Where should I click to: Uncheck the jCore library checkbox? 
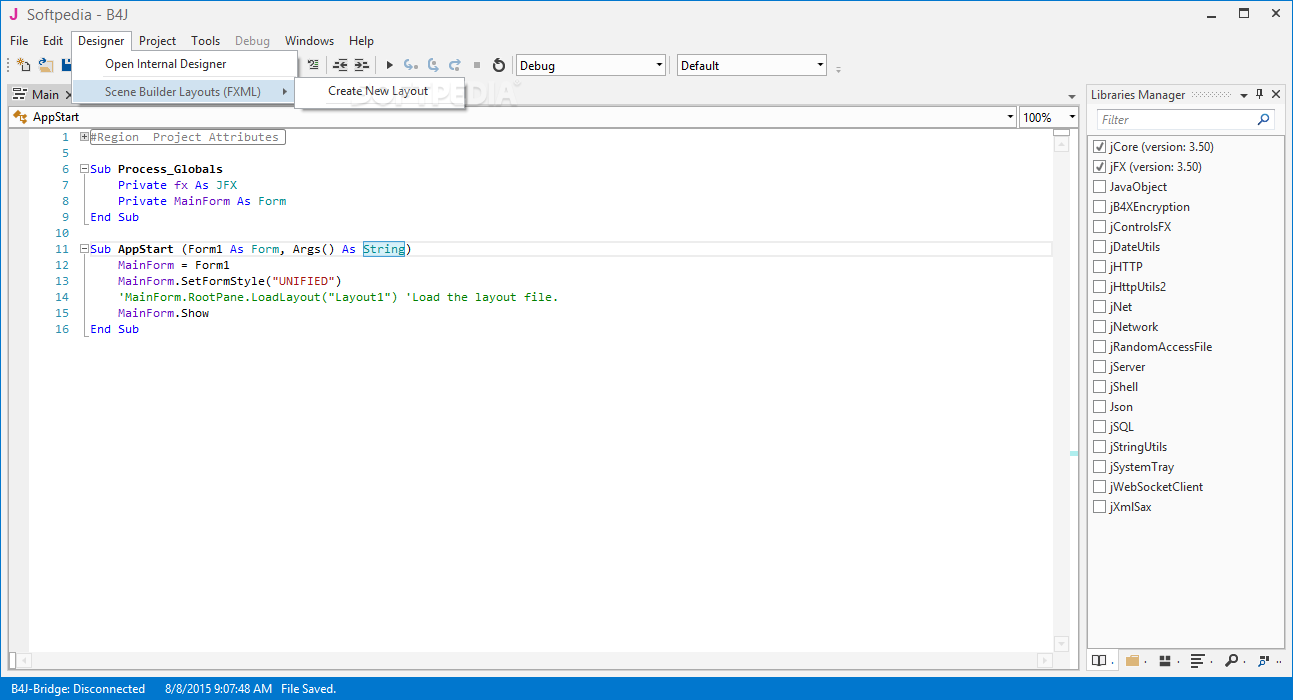[x=1100, y=147]
